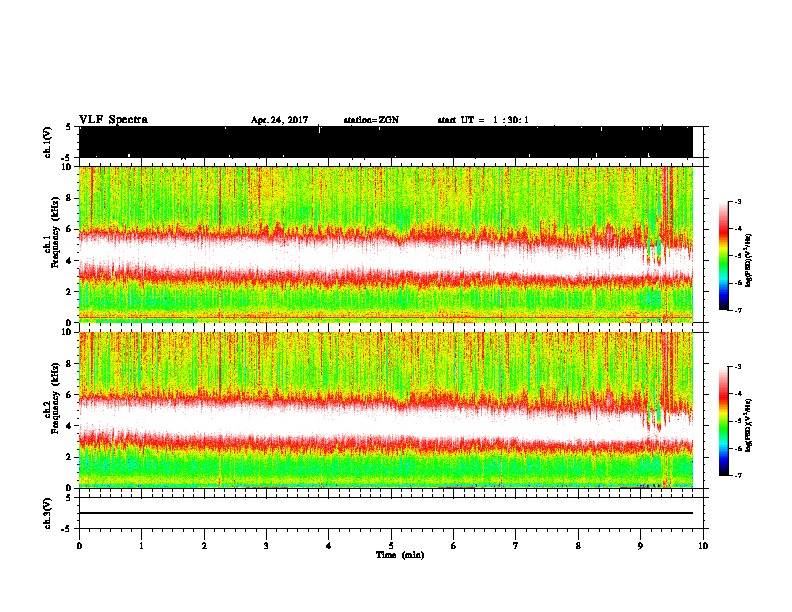
Task: Click time axis tick label "9"
Action: pos(640,546)
